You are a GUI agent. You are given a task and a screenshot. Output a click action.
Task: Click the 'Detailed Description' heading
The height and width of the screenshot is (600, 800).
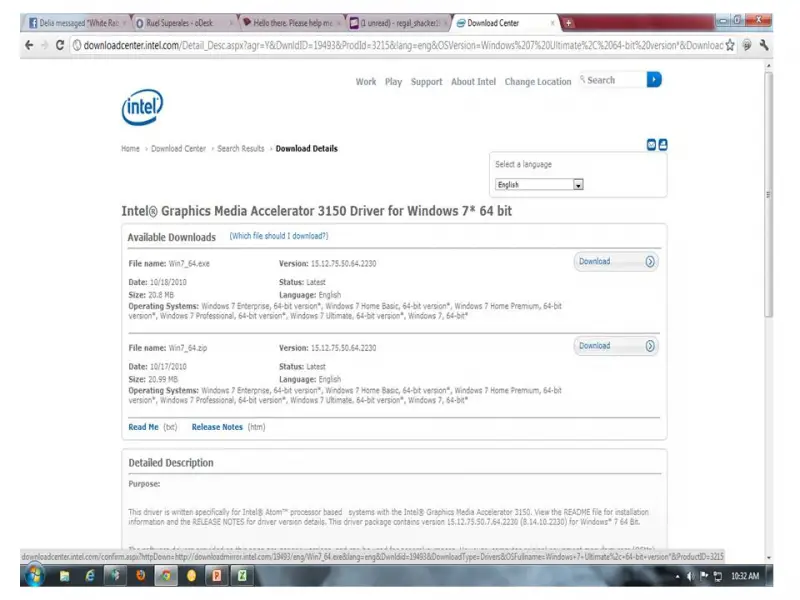pos(171,463)
